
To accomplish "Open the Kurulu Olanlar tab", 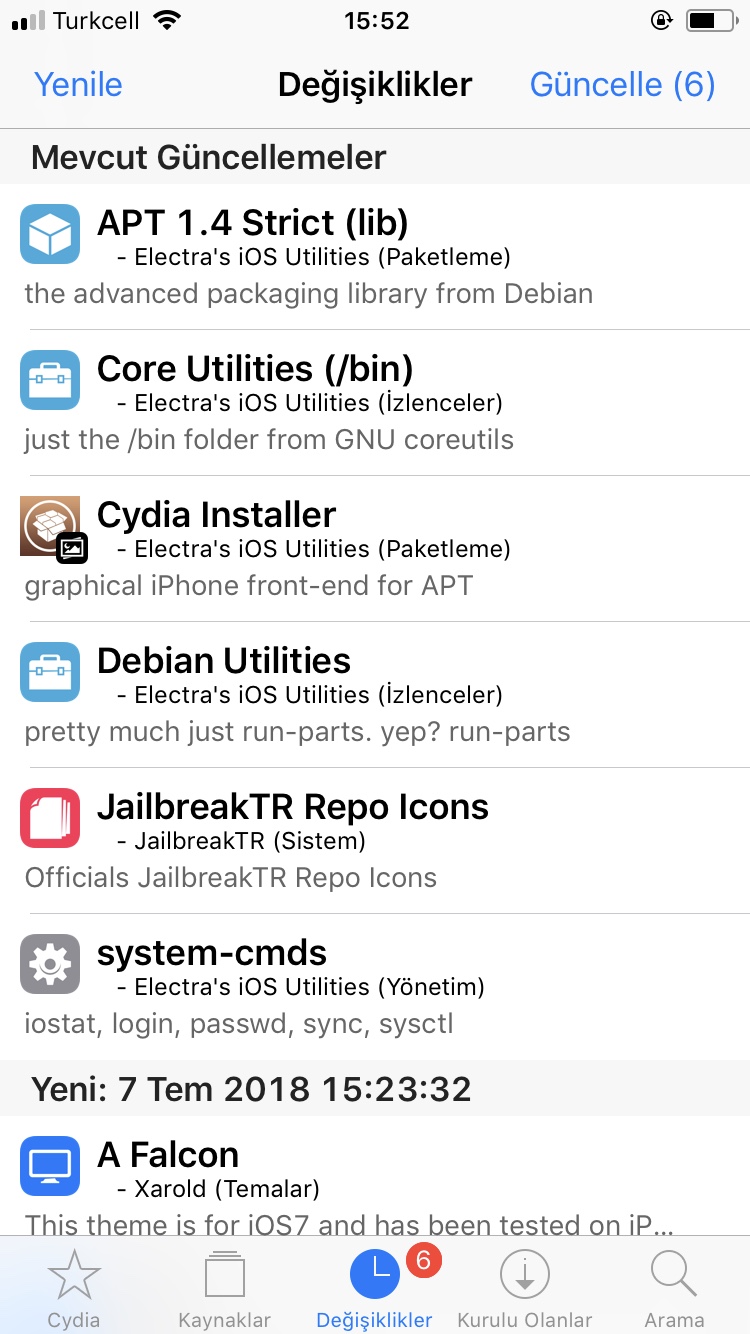I will (x=525, y=1290).
